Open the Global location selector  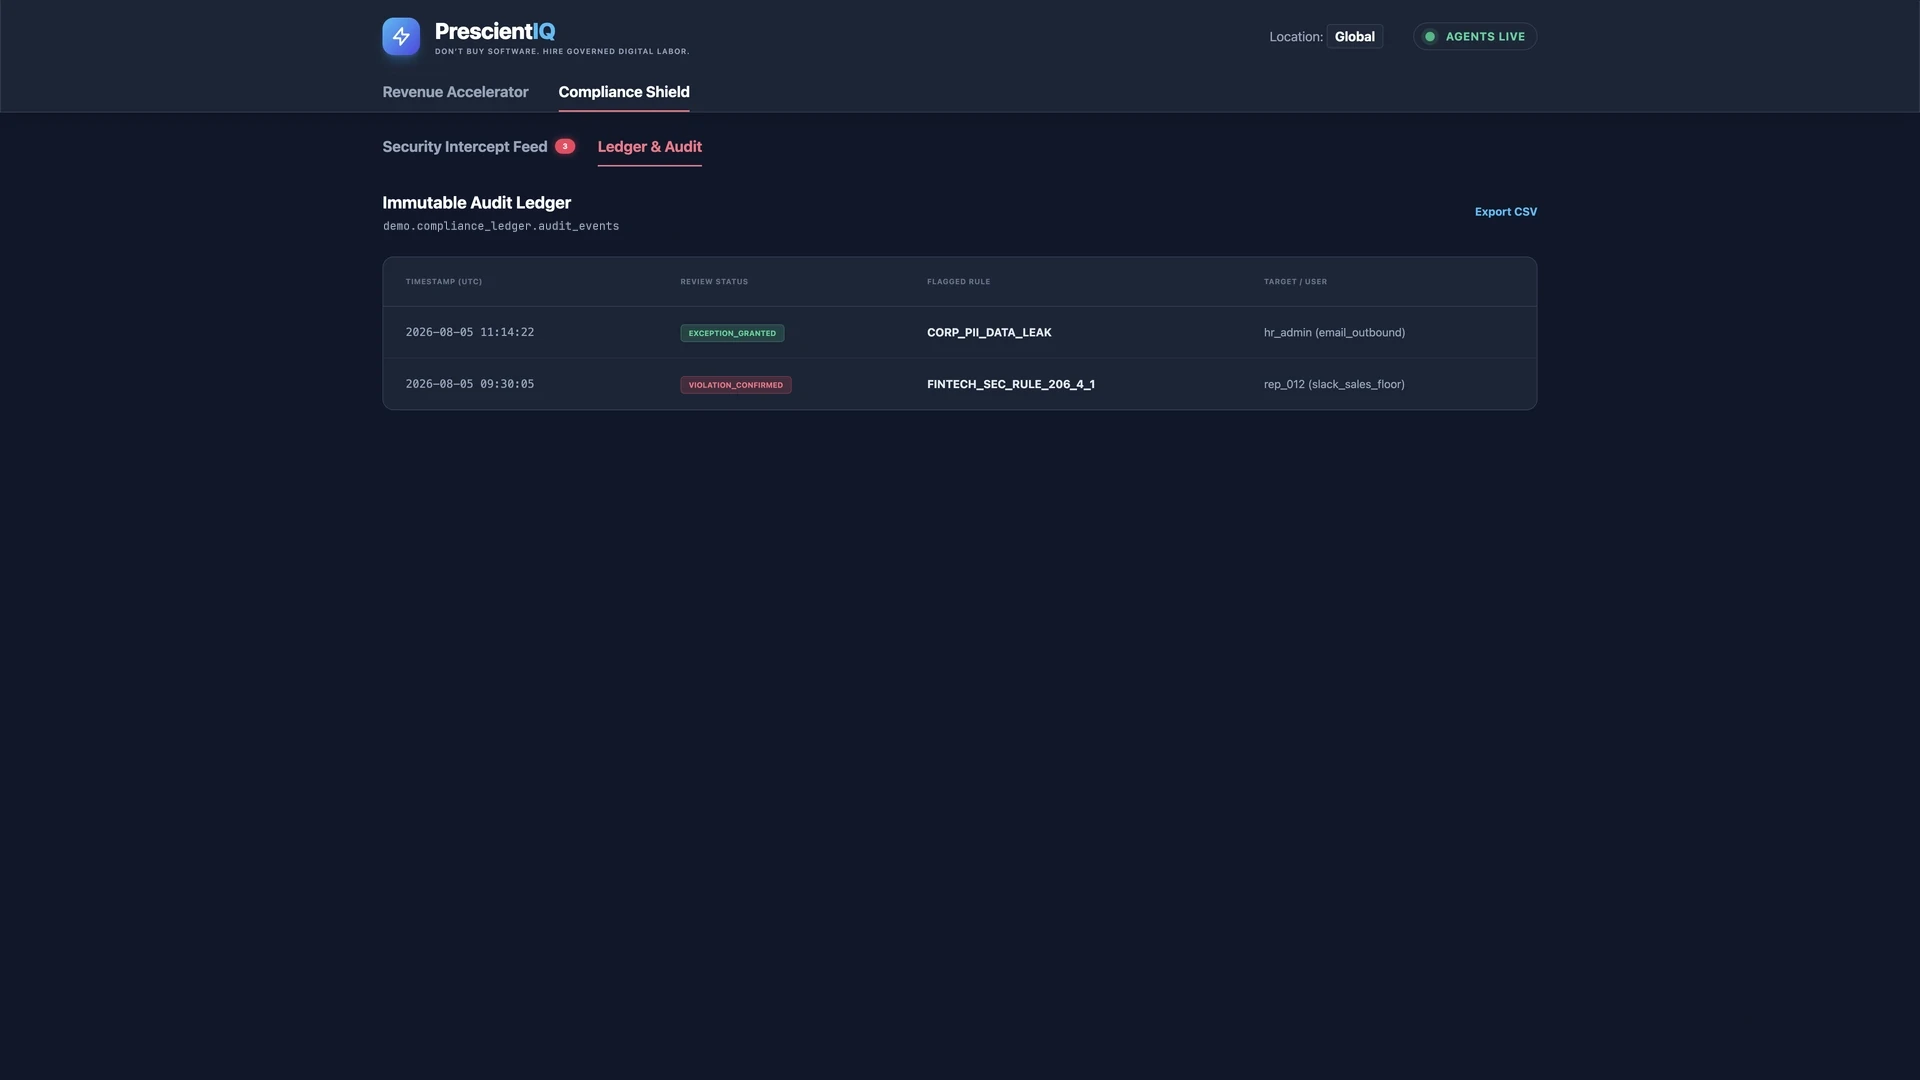(x=1355, y=37)
